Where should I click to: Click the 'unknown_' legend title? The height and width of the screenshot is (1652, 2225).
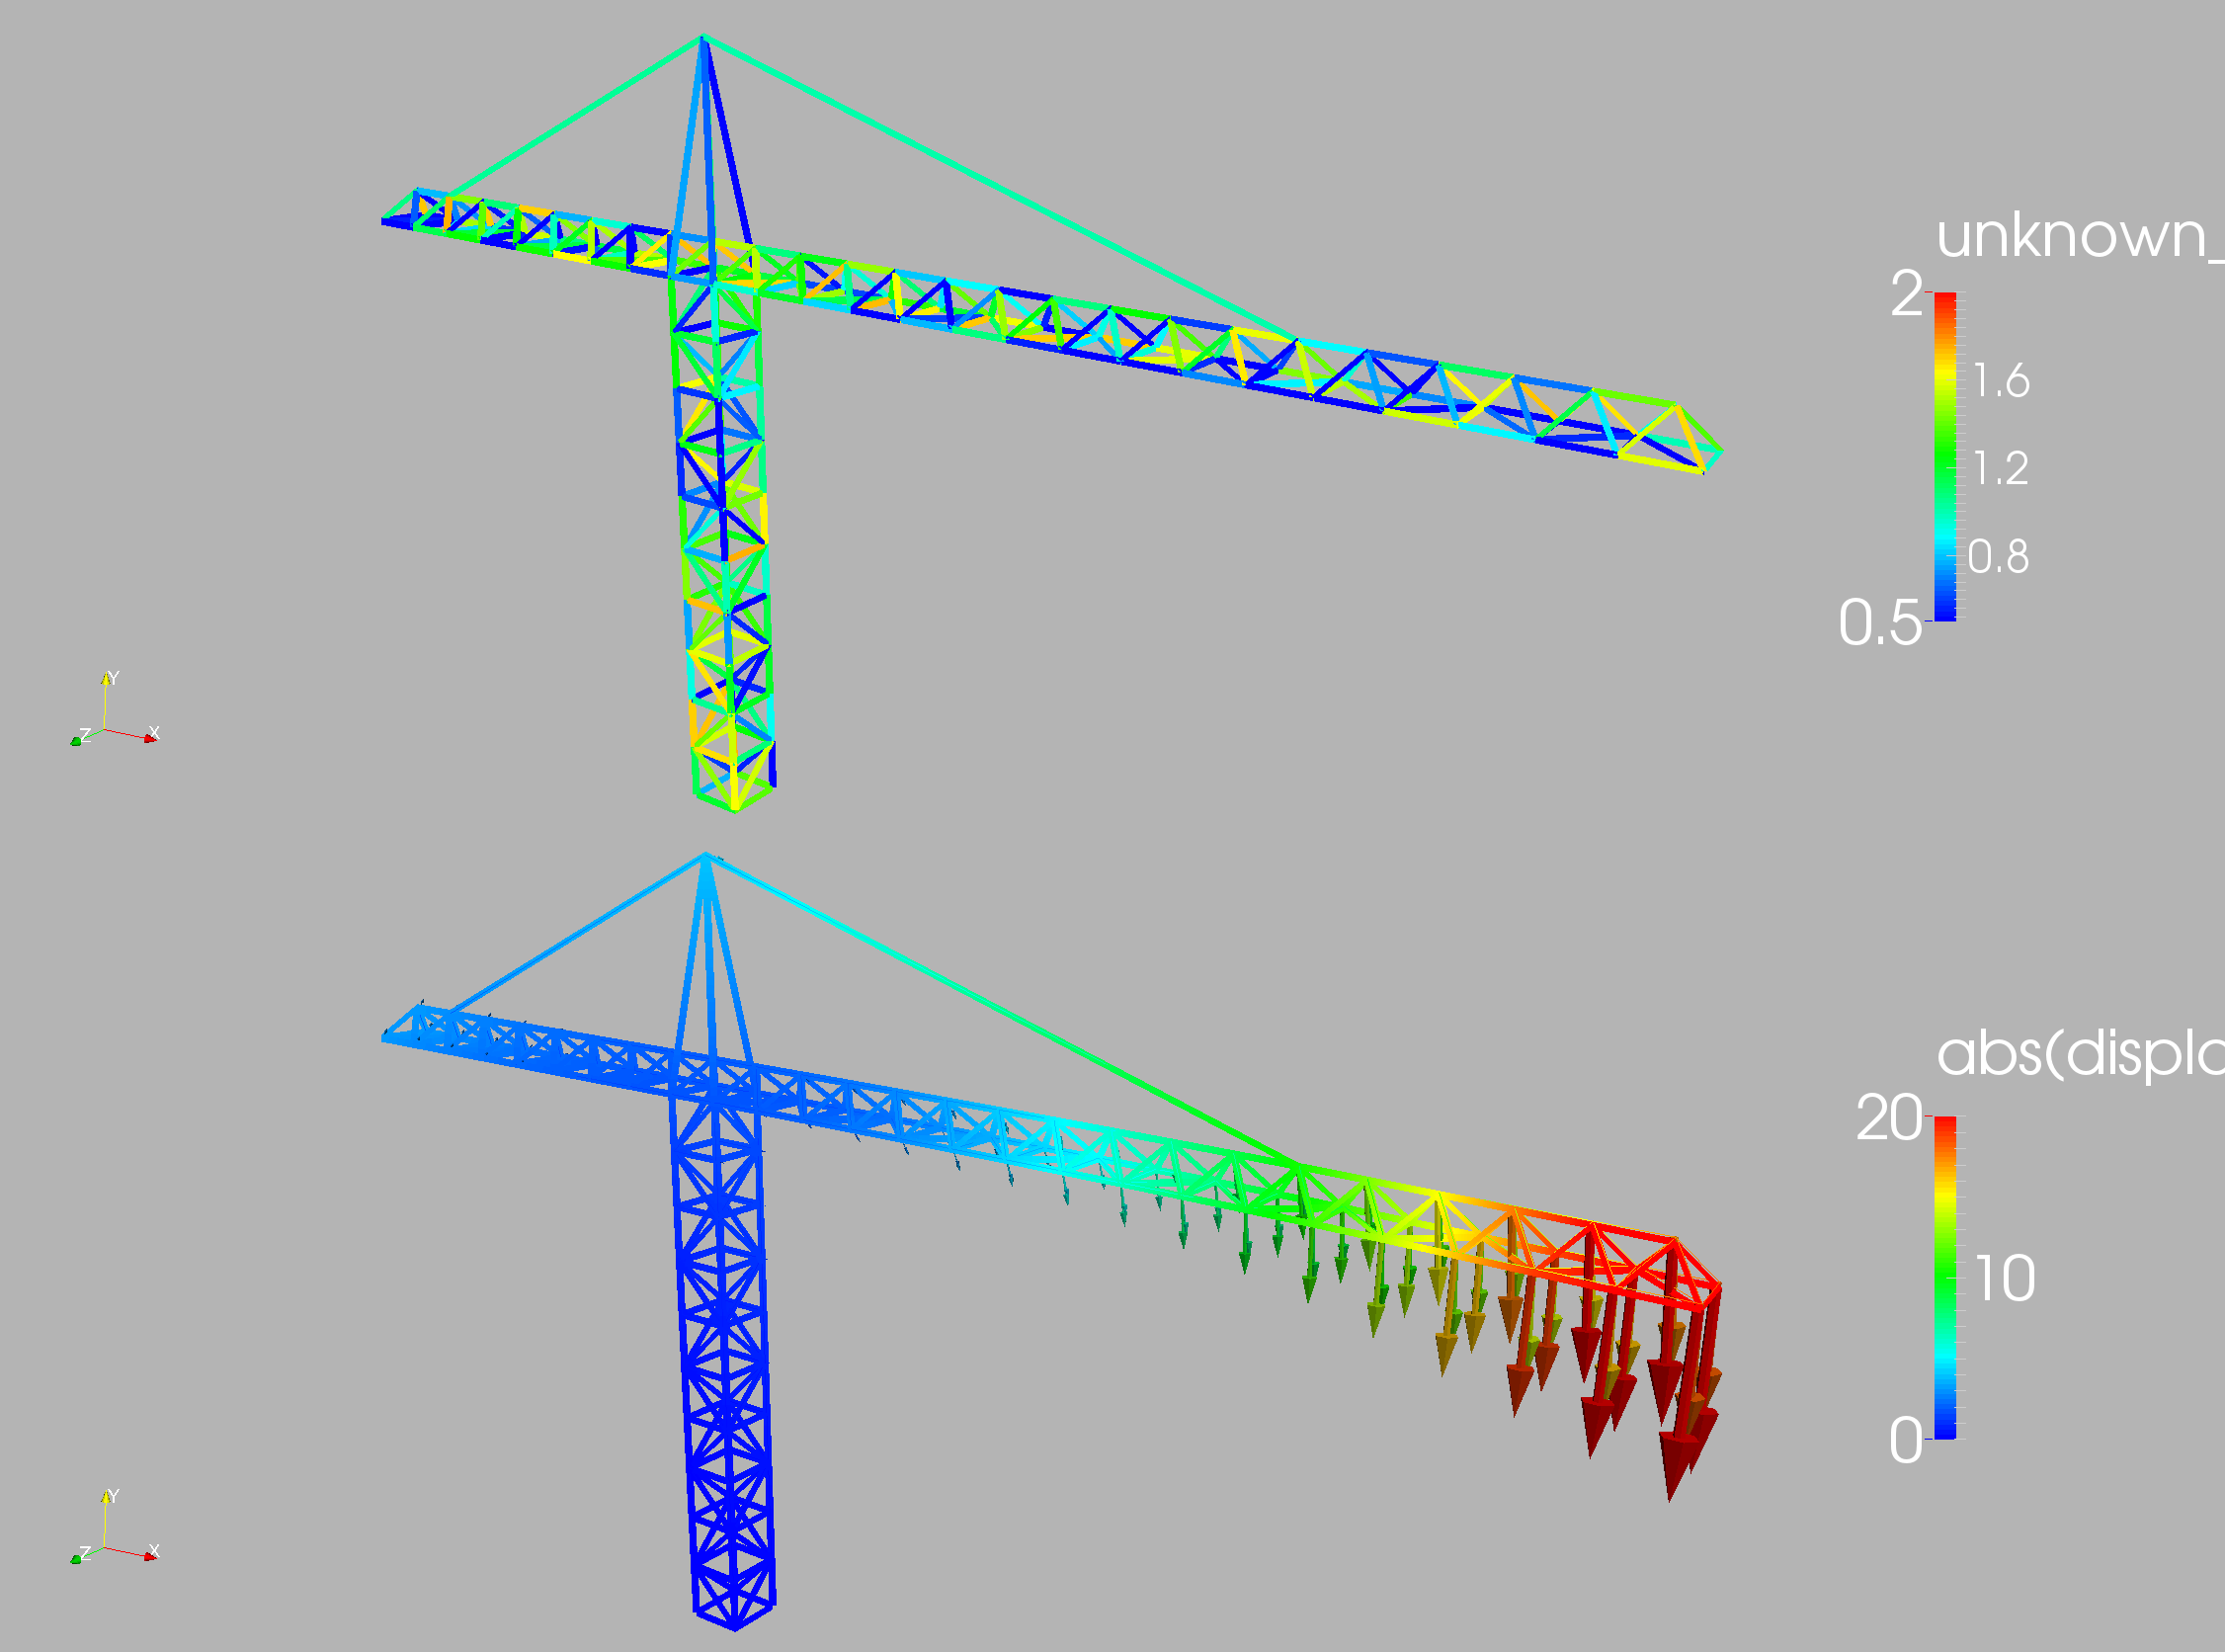[x=2078, y=237]
